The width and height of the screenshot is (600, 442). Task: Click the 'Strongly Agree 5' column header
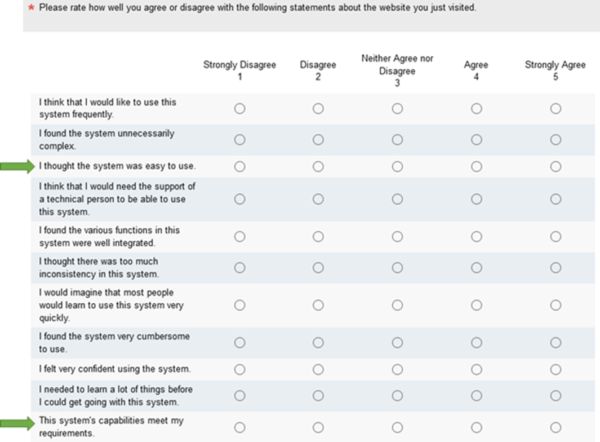(555, 70)
